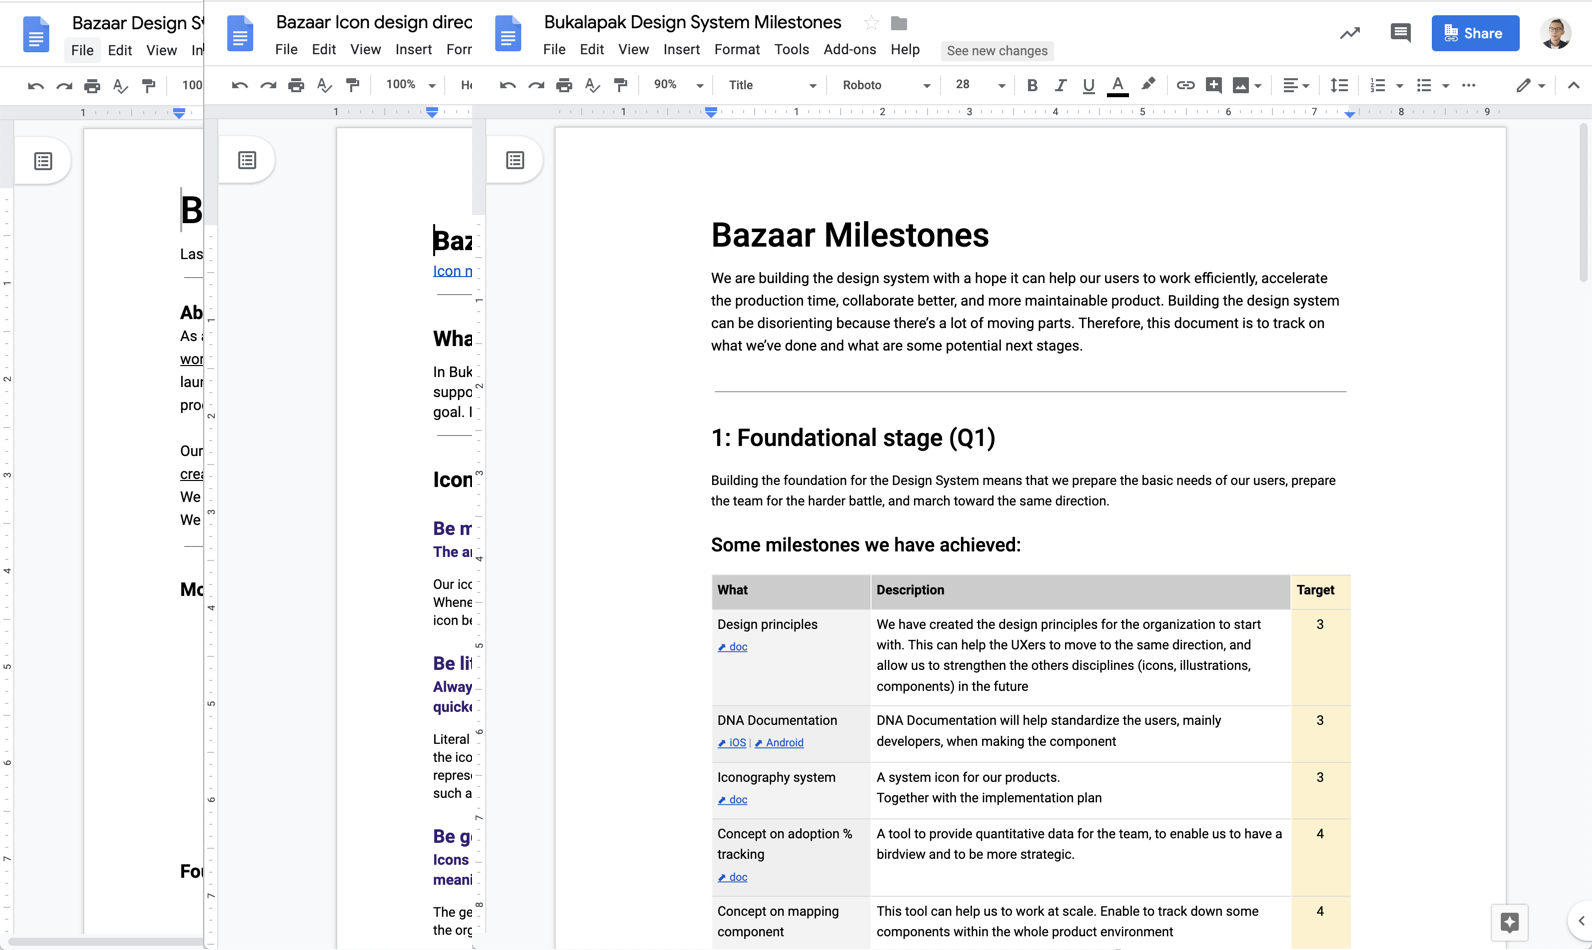Click the add comment icon

tap(1213, 85)
